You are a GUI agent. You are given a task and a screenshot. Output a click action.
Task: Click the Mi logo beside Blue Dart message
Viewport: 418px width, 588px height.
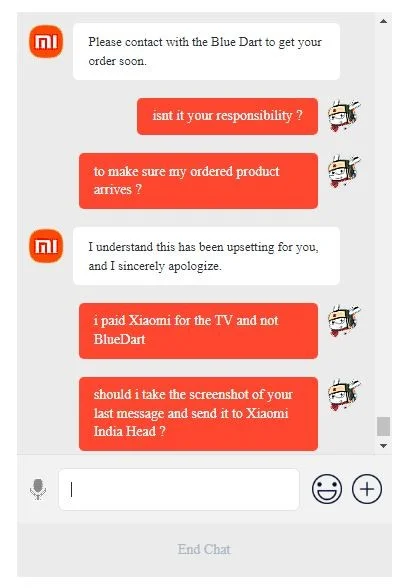pyautogui.click(x=46, y=42)
